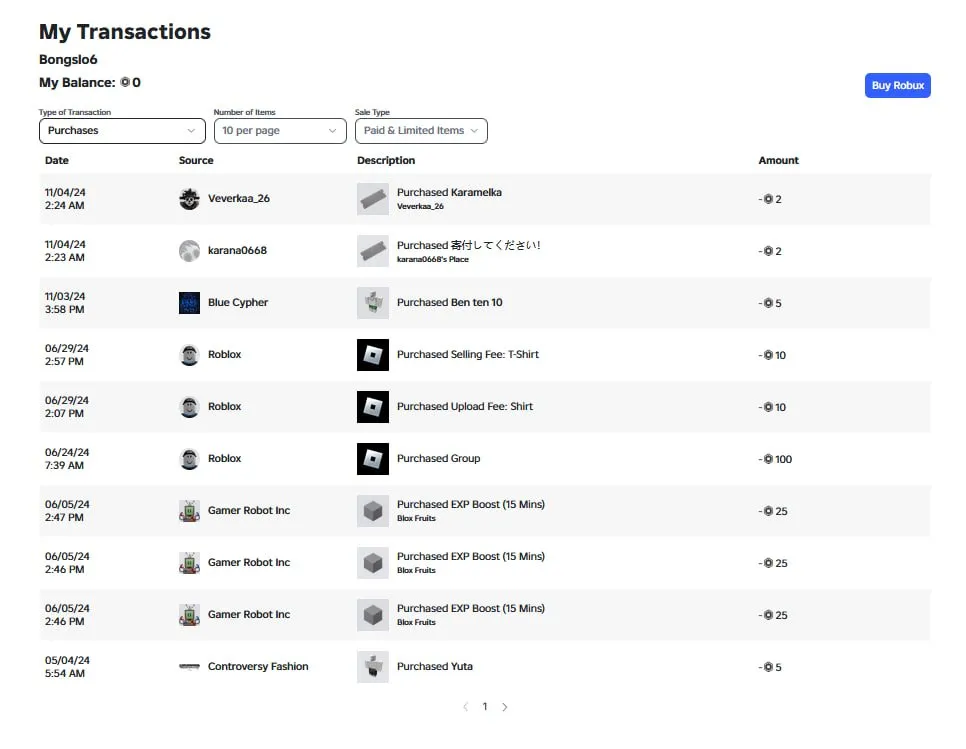Click Roblox avatar in Selling Fee row
966x749 pixels.
tap(189, 355)
